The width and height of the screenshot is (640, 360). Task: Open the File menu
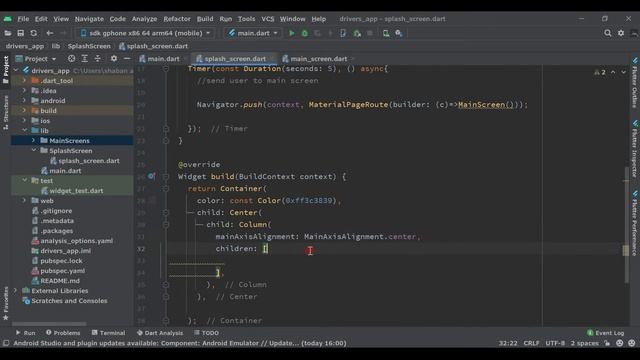(23, 19)
